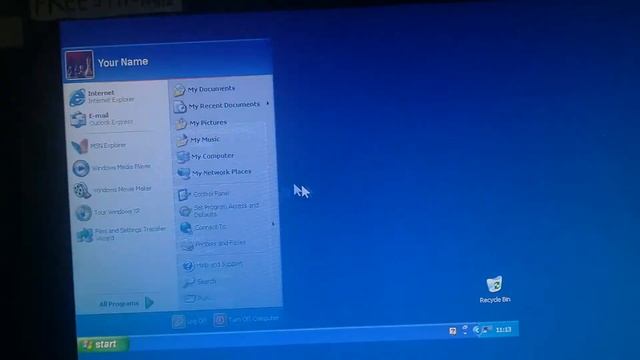Click the Turn Off Computer power icon

220,320
